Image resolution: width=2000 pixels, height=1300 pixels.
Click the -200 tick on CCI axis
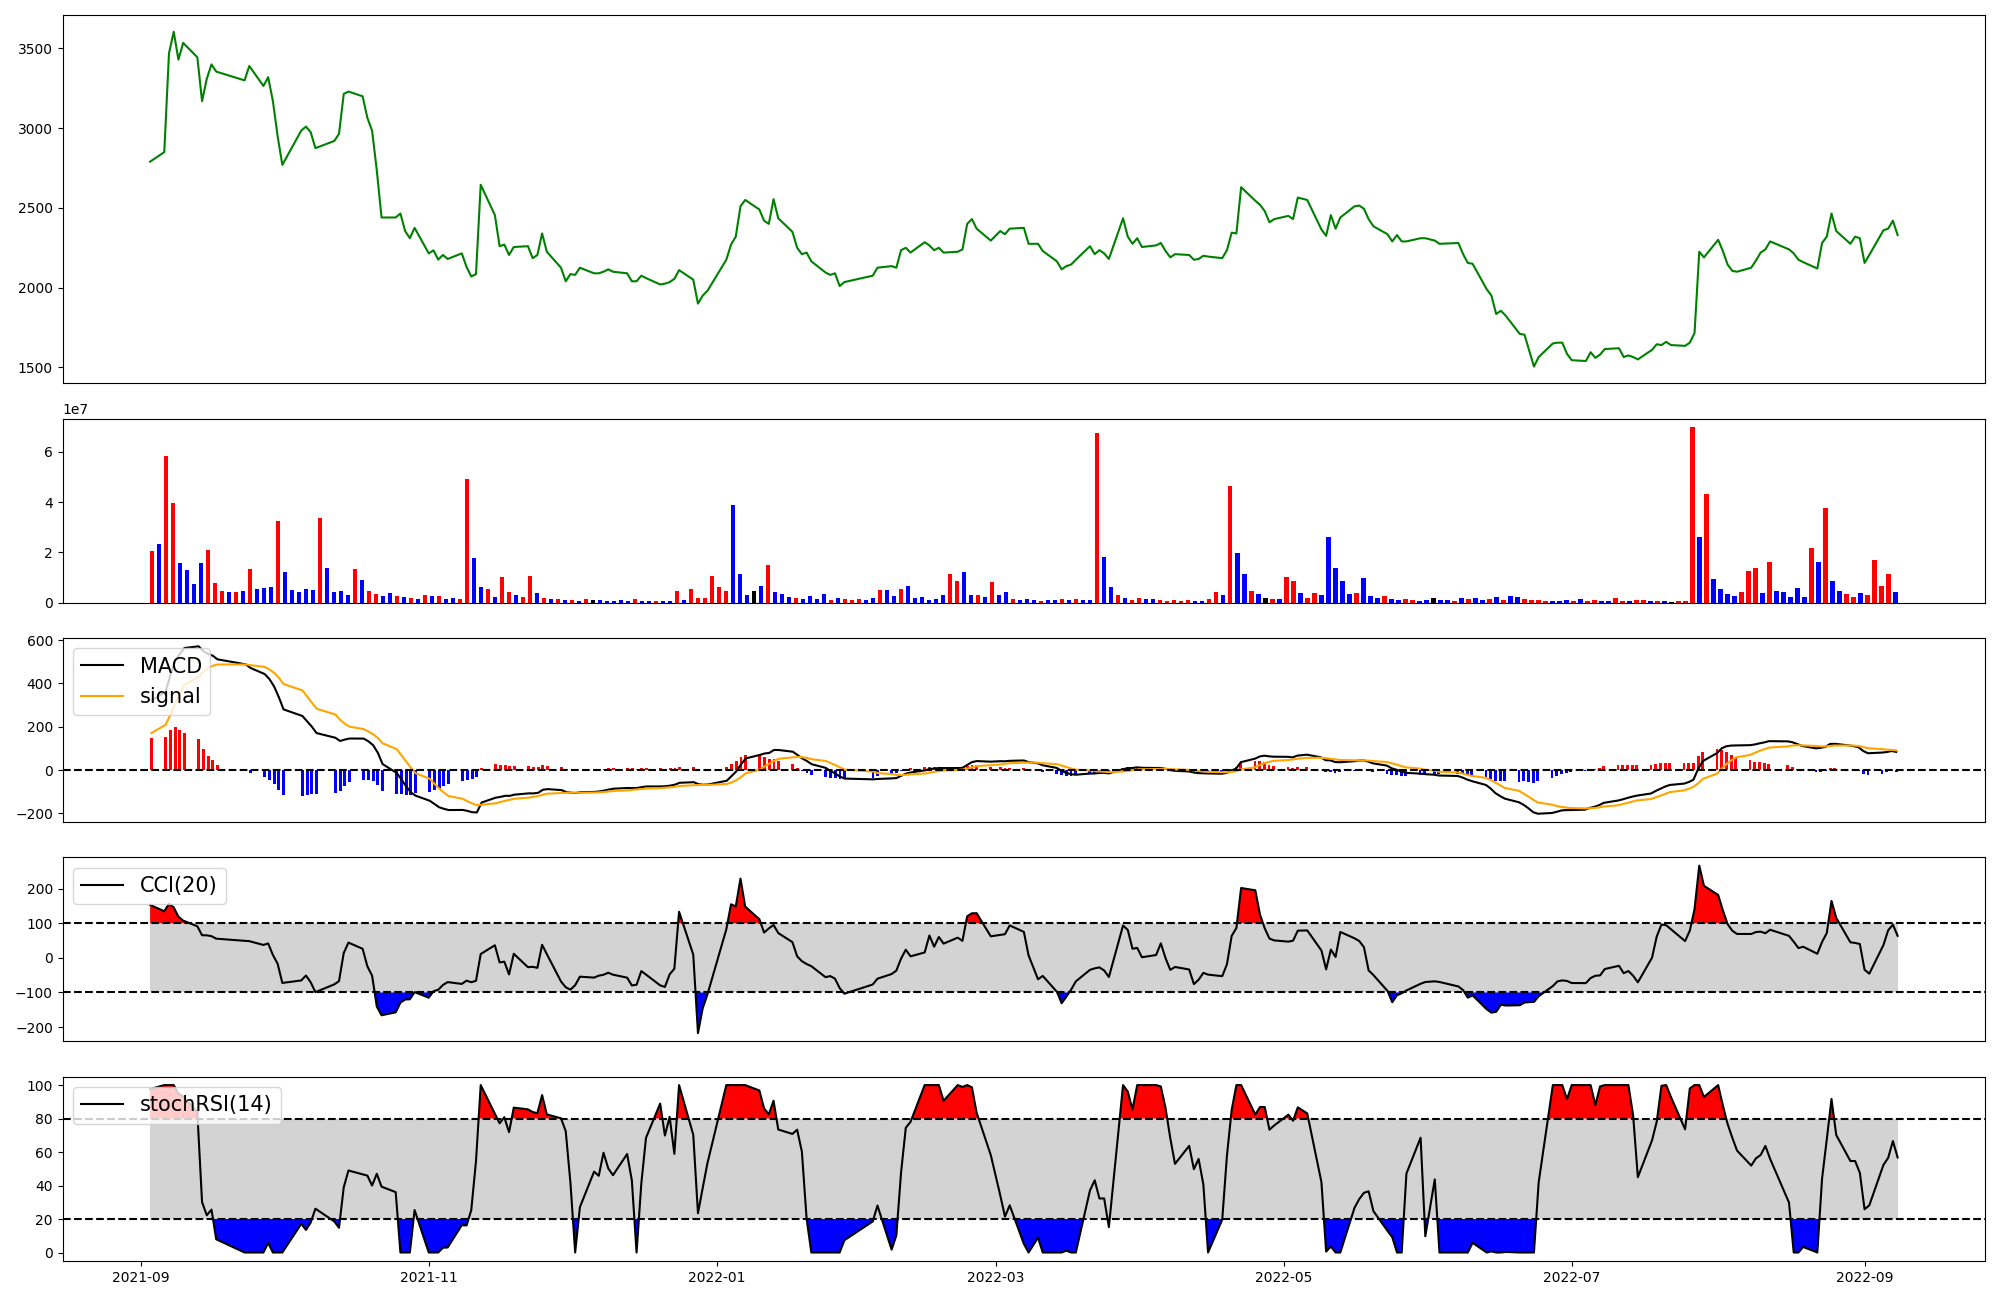point(36,1027)
